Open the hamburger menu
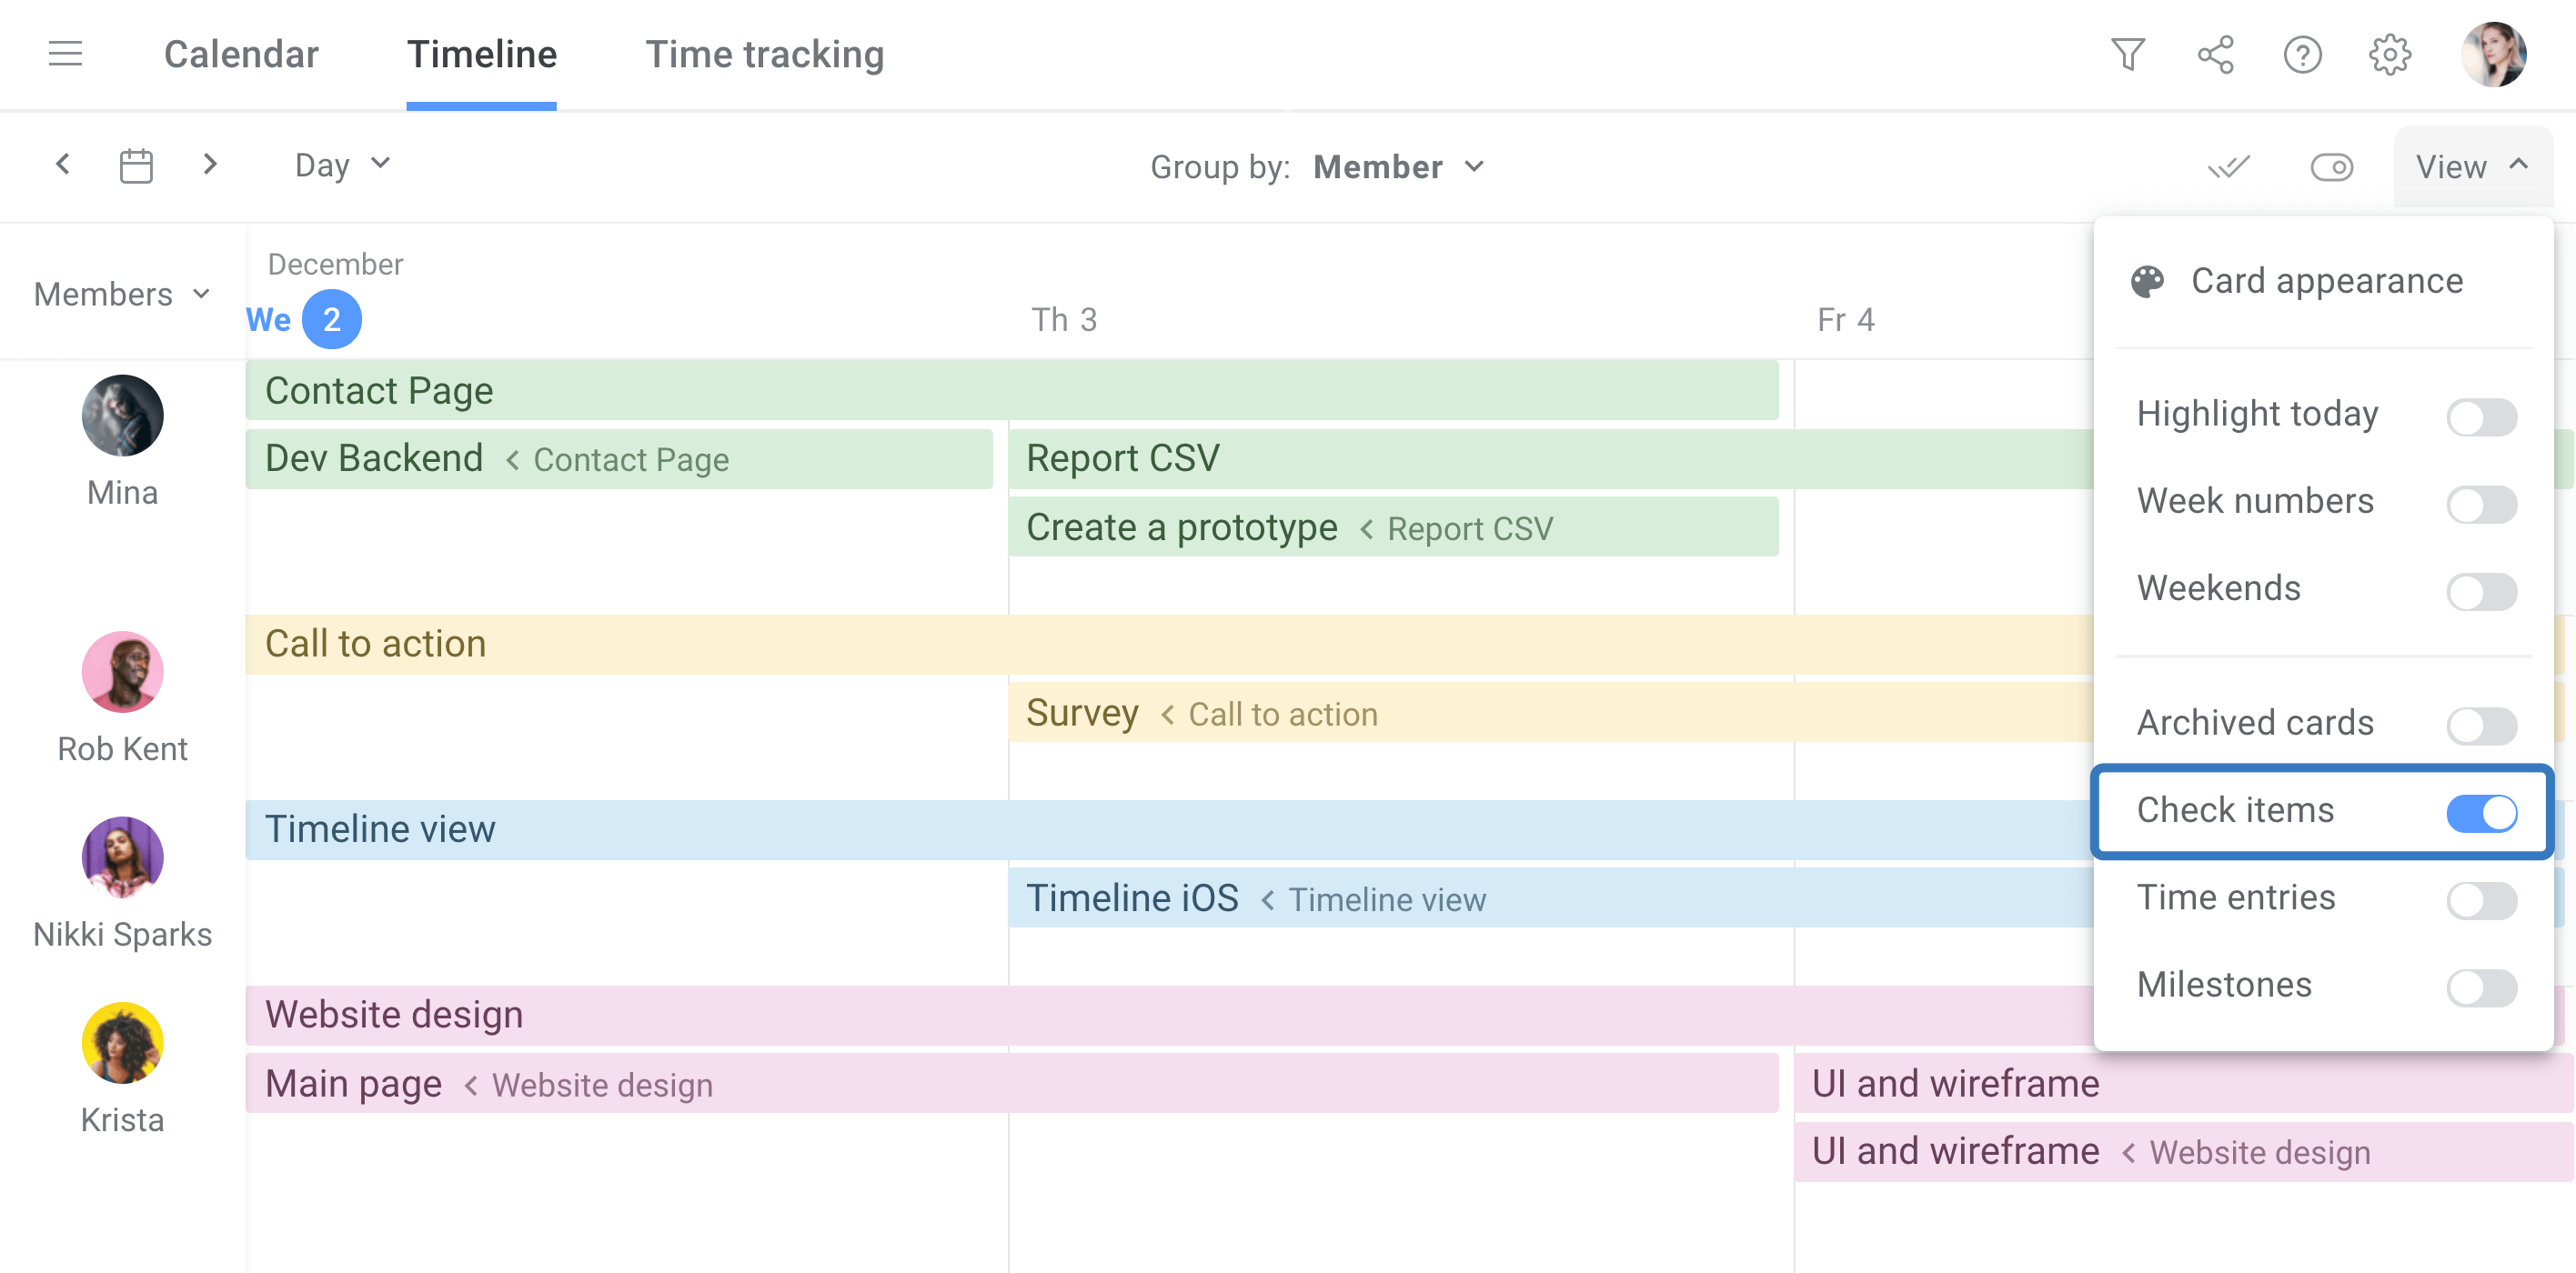 tap(65, 54)
